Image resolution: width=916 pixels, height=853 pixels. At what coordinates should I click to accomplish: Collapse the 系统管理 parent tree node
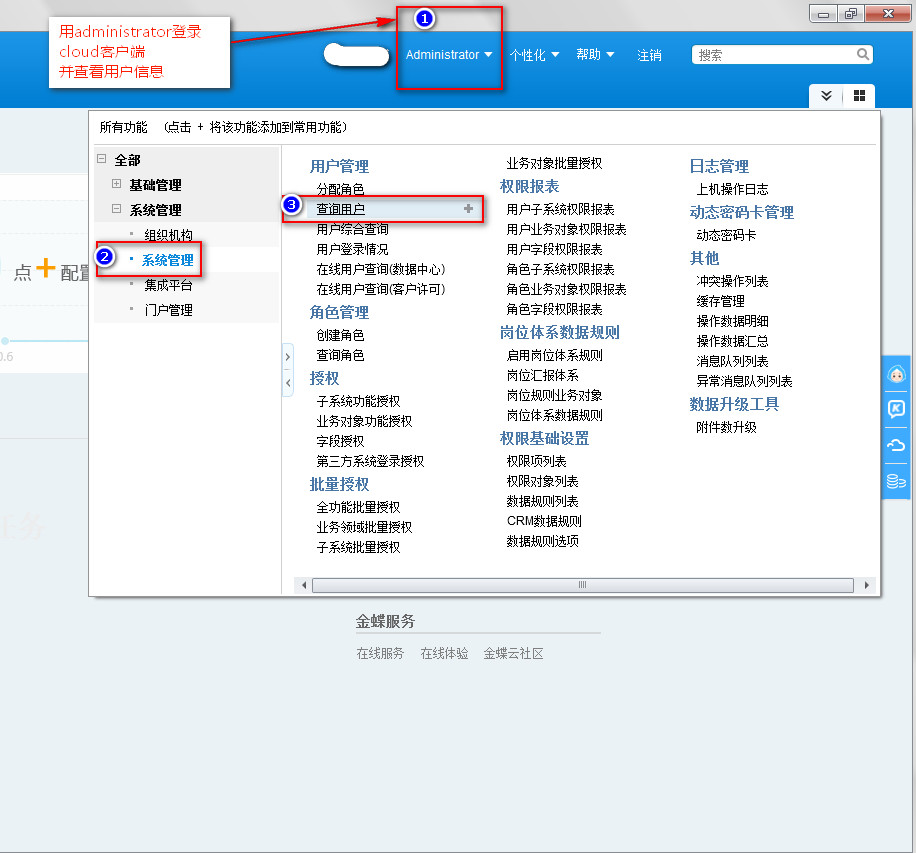pyautogui.click(x=117, y=210)
